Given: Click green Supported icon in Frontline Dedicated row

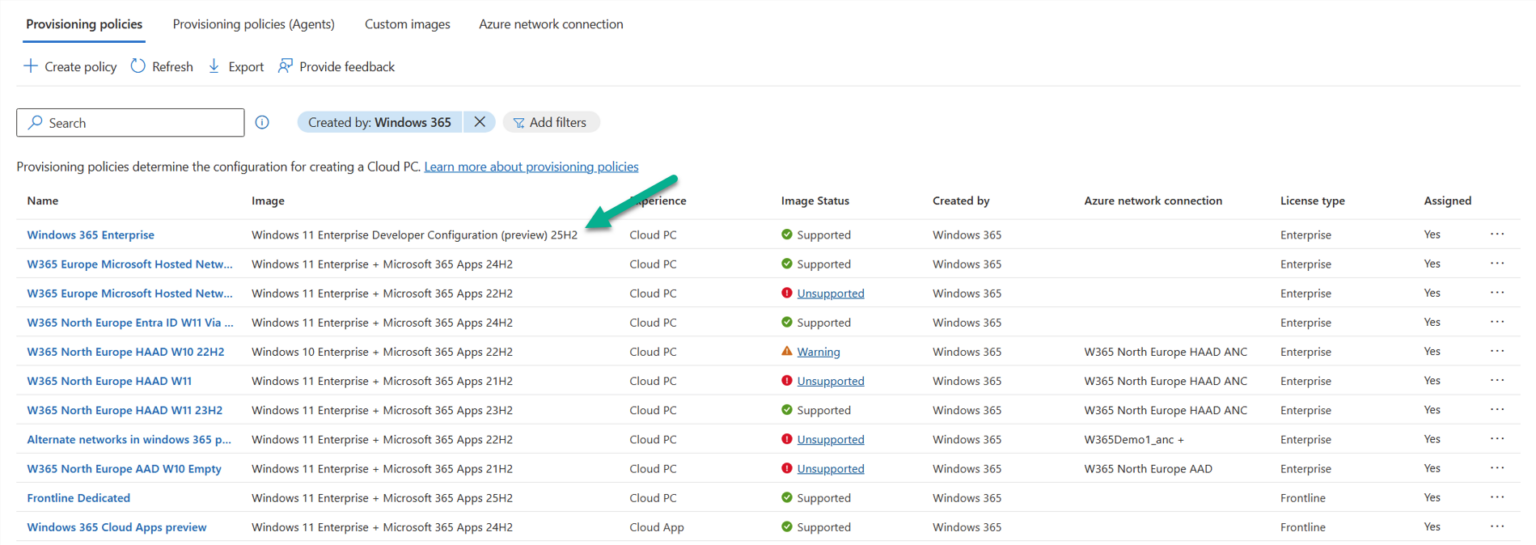Looking at the screenshot, I should 787,497.
